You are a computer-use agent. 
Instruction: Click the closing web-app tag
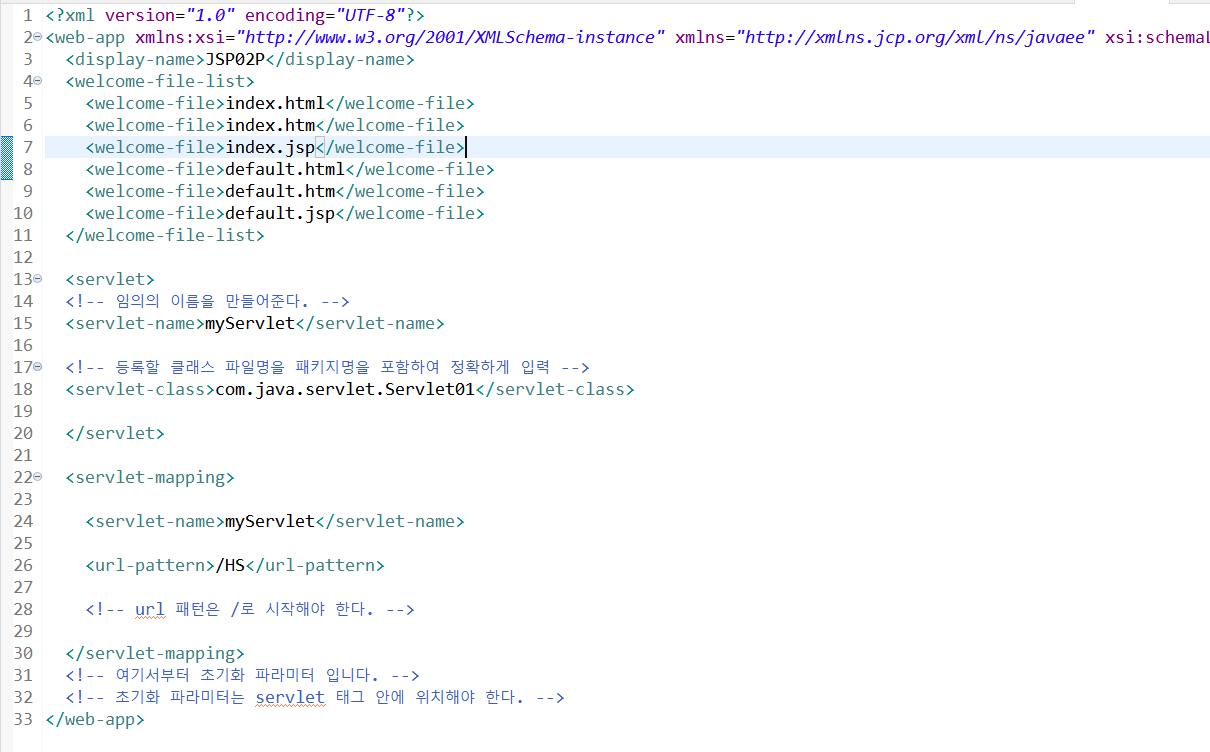[95, 719]
